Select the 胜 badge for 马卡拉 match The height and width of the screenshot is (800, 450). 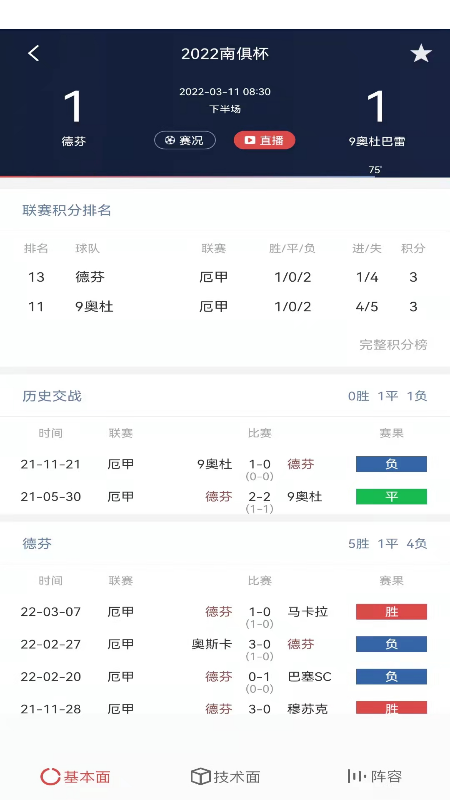(x=391, y=612)
